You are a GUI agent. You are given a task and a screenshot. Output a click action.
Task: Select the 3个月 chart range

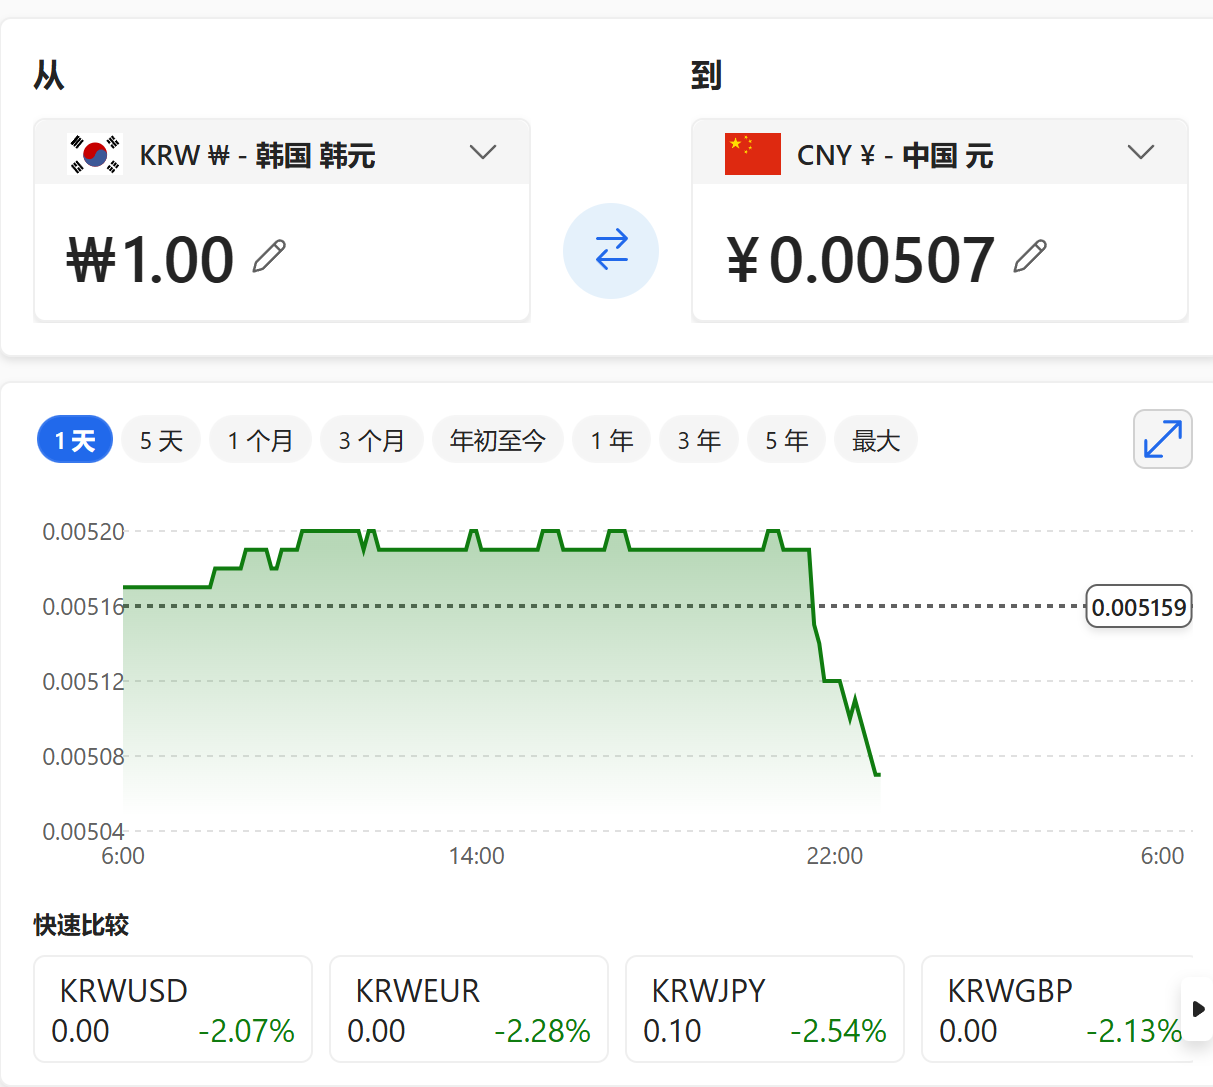371,440
